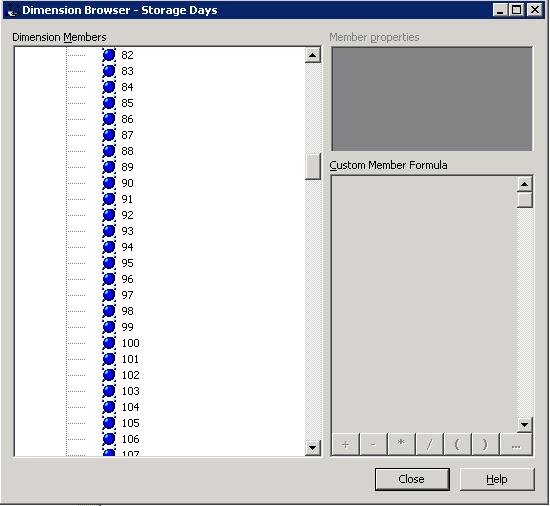
Task: Insert opening parenthesis in formula
Action: pyautogui.click(x=458, y=444)
